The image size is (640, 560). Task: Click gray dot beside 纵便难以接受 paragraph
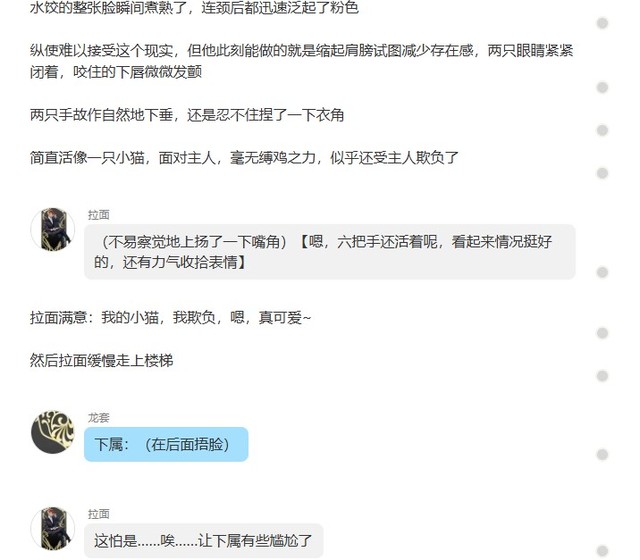[x=602, y=87]
